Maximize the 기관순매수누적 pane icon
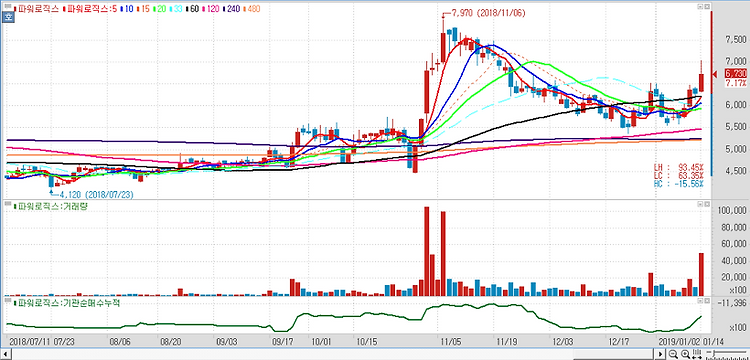Image resolution: width=750 pixels, height=360 pixels. pos(700,301)
